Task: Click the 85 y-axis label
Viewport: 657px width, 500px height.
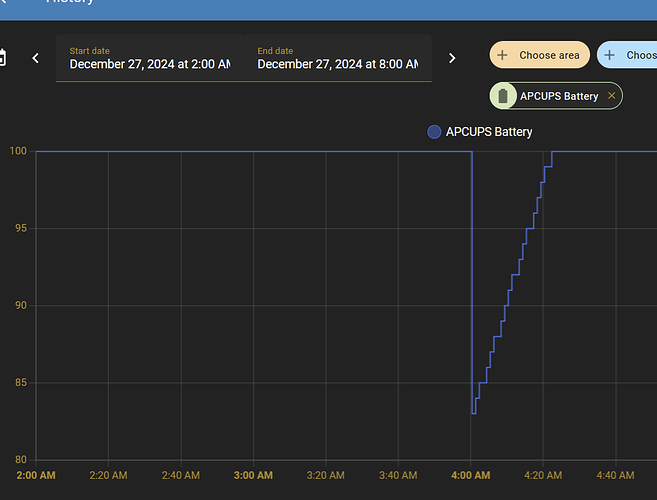Action: click(x=18, y=383)
